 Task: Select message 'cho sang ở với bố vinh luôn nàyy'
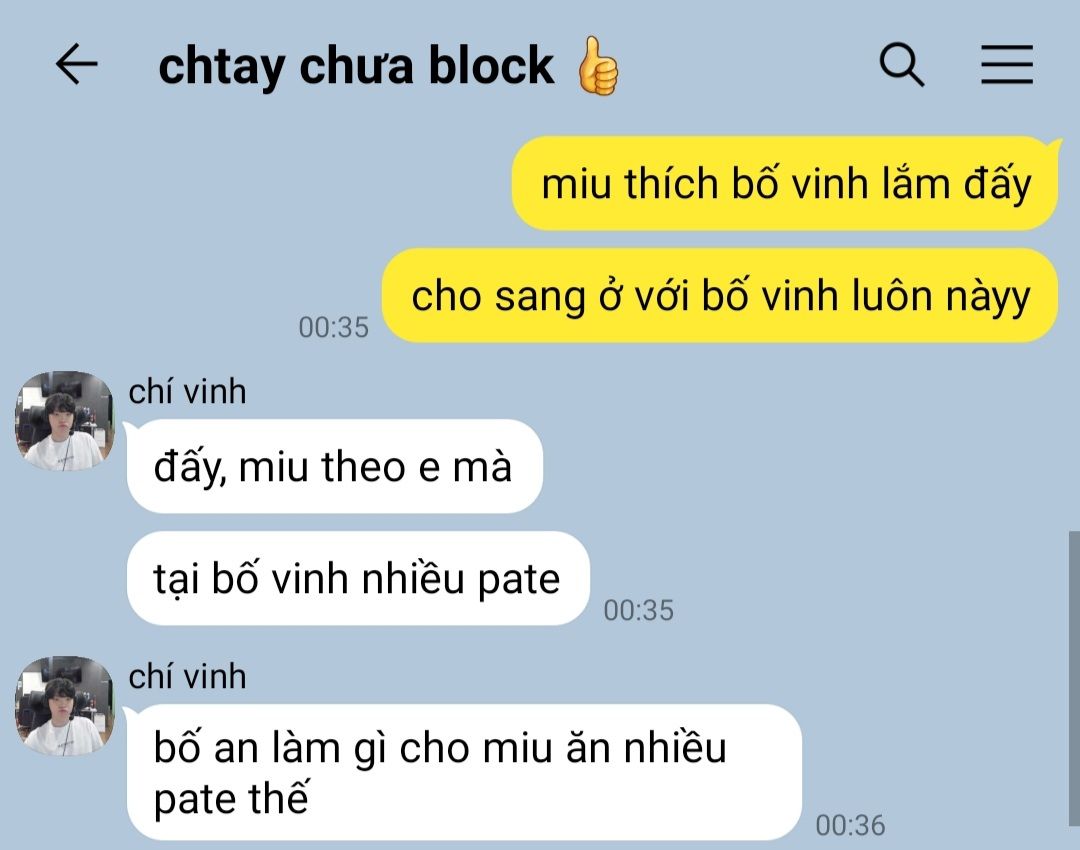coord(720,296)
